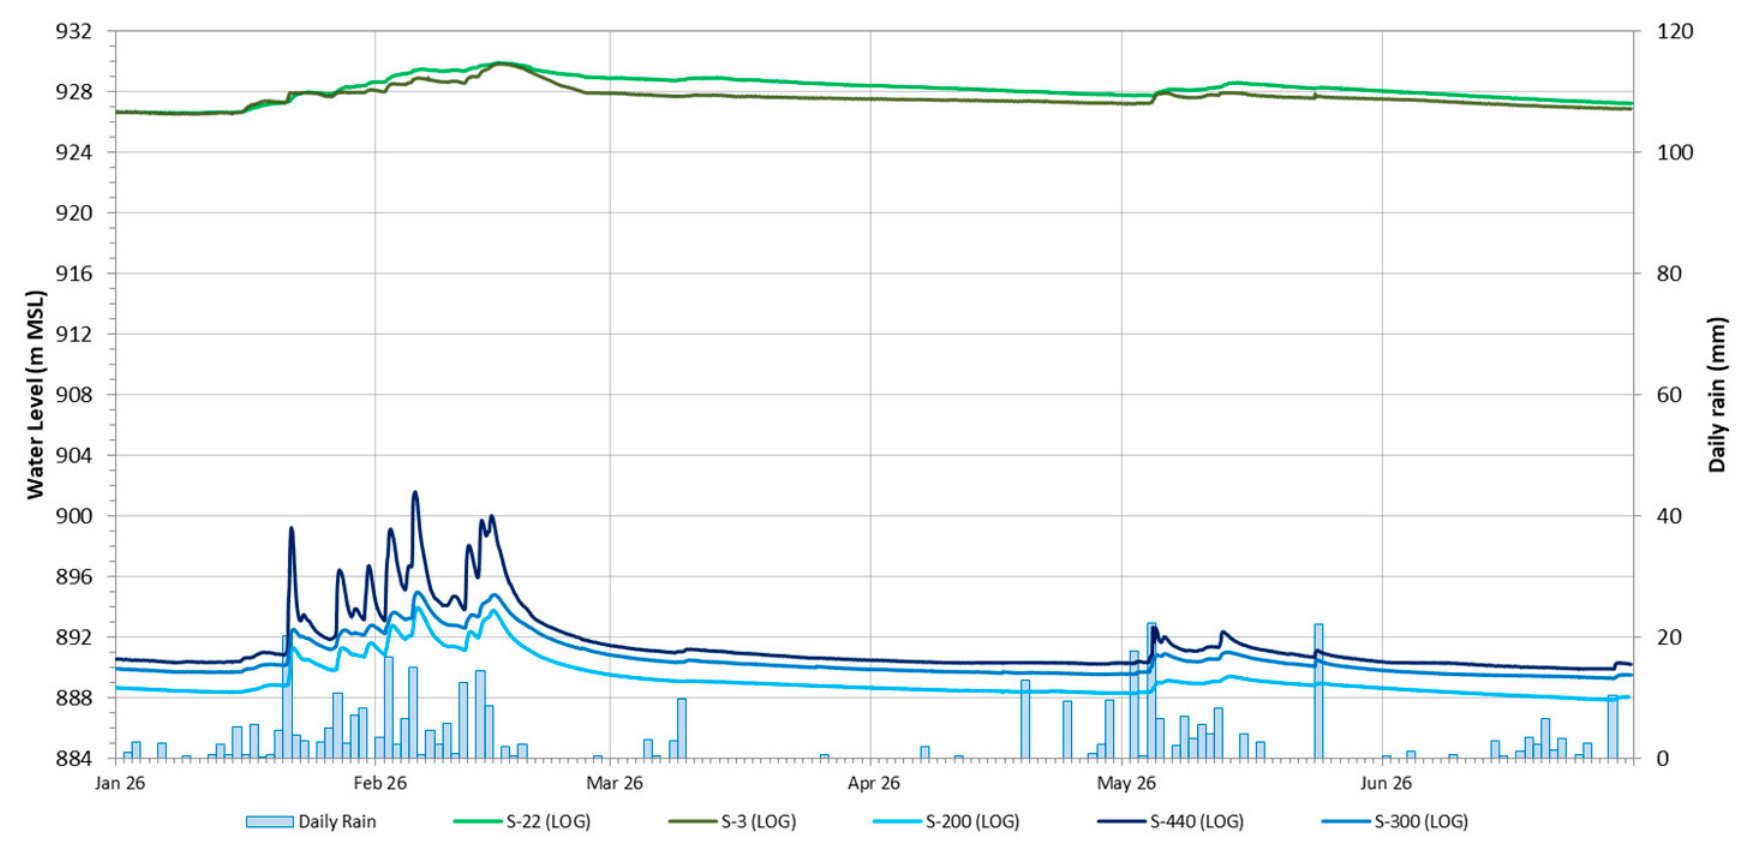Screen dimensions: 1750x856
Task: Click the Jun 26 x-axis label
Action: [1386, 783]
